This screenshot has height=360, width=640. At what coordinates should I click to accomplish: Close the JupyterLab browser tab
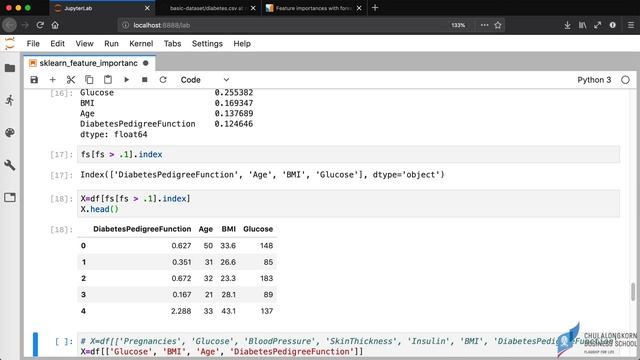click(147, 8)
